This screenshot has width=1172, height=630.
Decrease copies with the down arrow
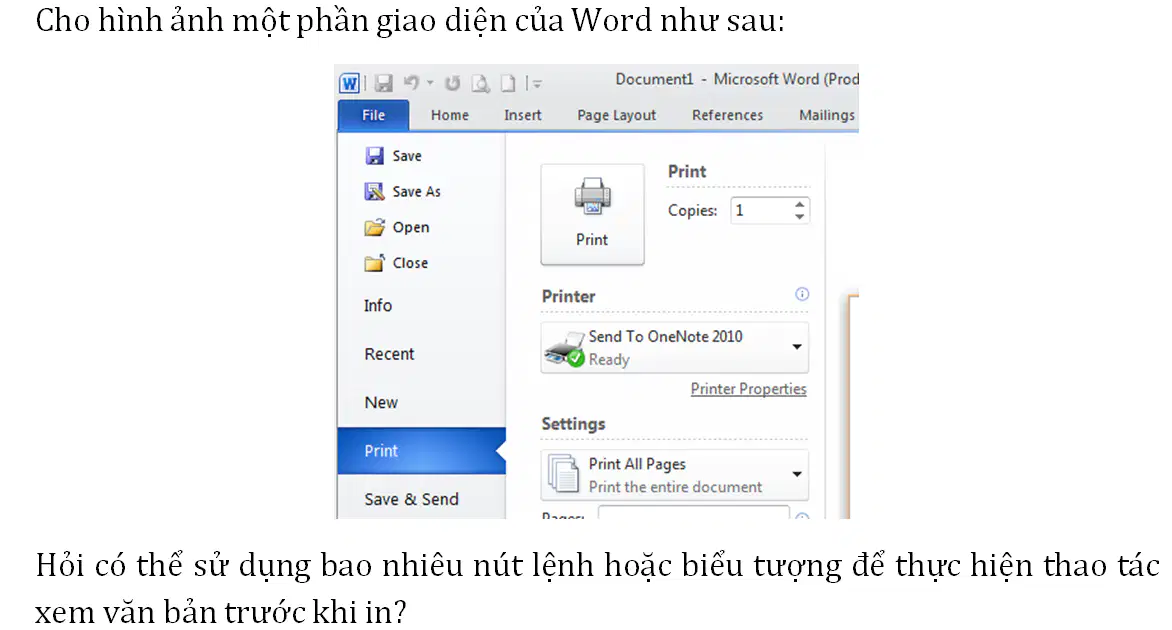tap(800, 217)
